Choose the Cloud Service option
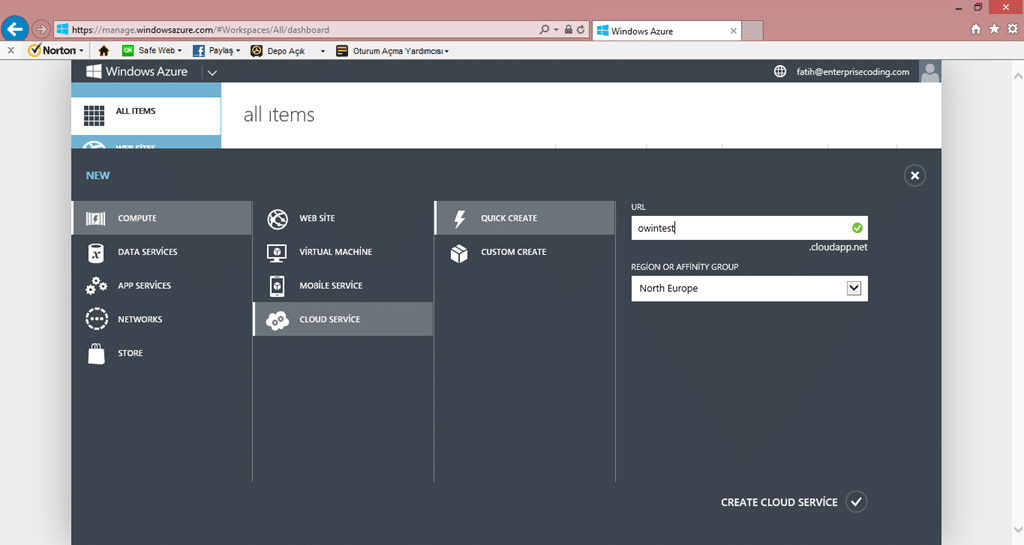 tap(343, 319)
